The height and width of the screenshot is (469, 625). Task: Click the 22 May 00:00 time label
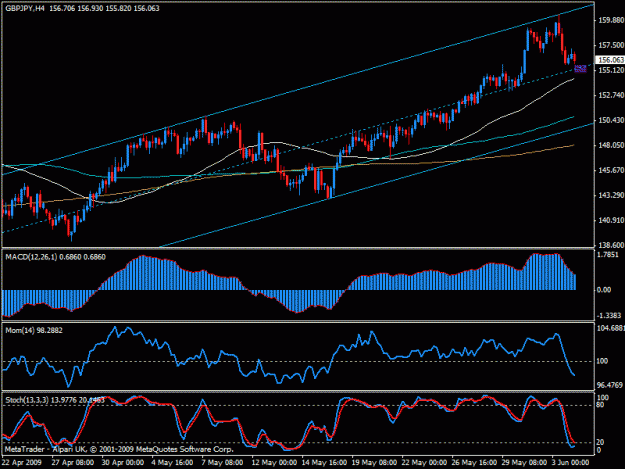pos(424,463)
